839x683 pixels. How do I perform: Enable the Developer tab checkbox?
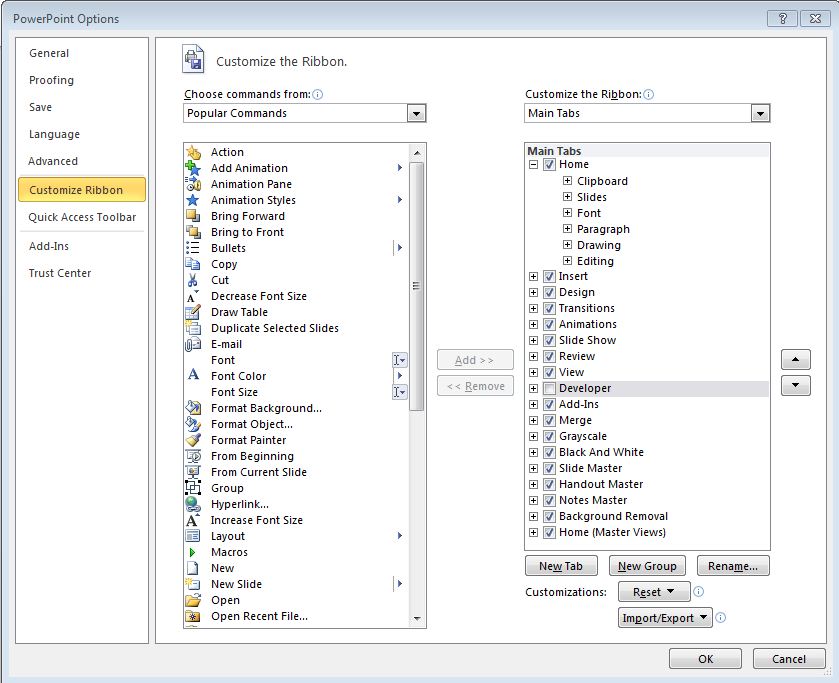coord(549,388)
